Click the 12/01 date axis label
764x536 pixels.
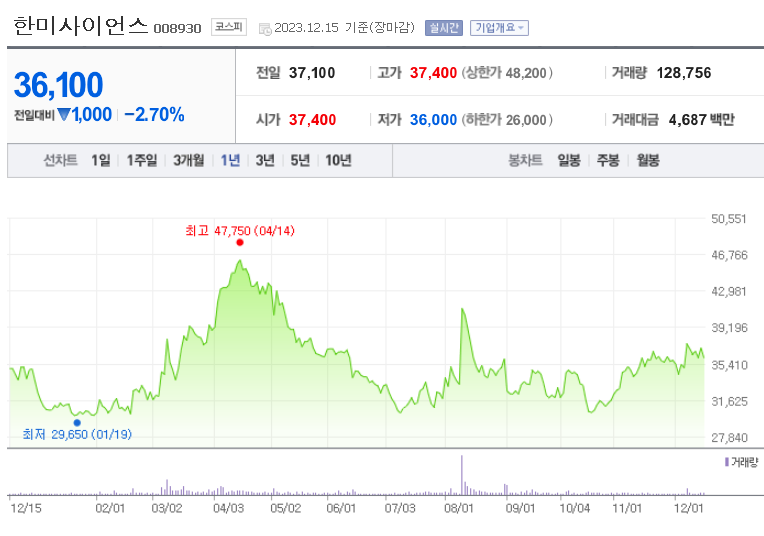pyautogui.click(x=688, y=508)
